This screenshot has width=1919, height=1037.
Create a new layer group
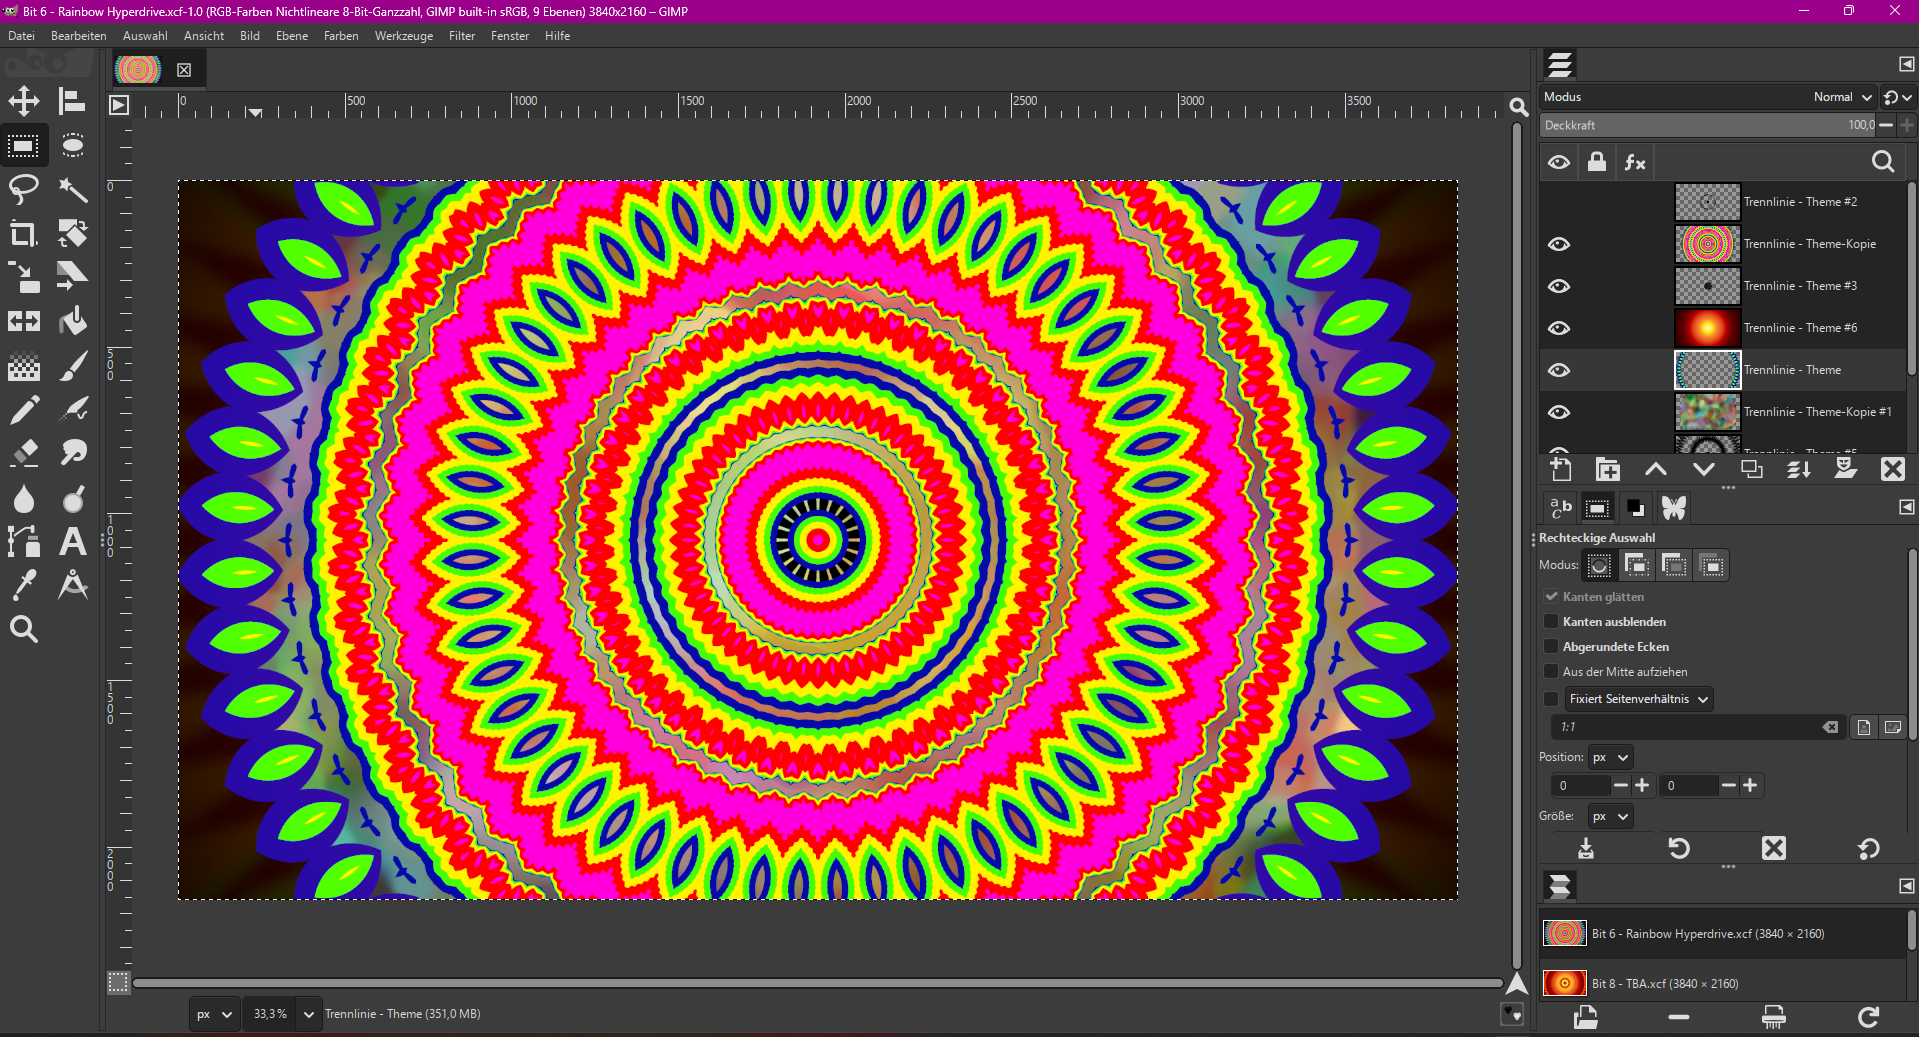pos(1608,469)
